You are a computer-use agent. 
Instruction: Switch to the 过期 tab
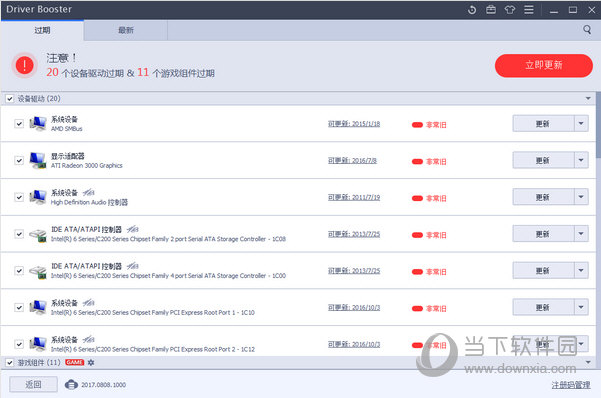42,30
